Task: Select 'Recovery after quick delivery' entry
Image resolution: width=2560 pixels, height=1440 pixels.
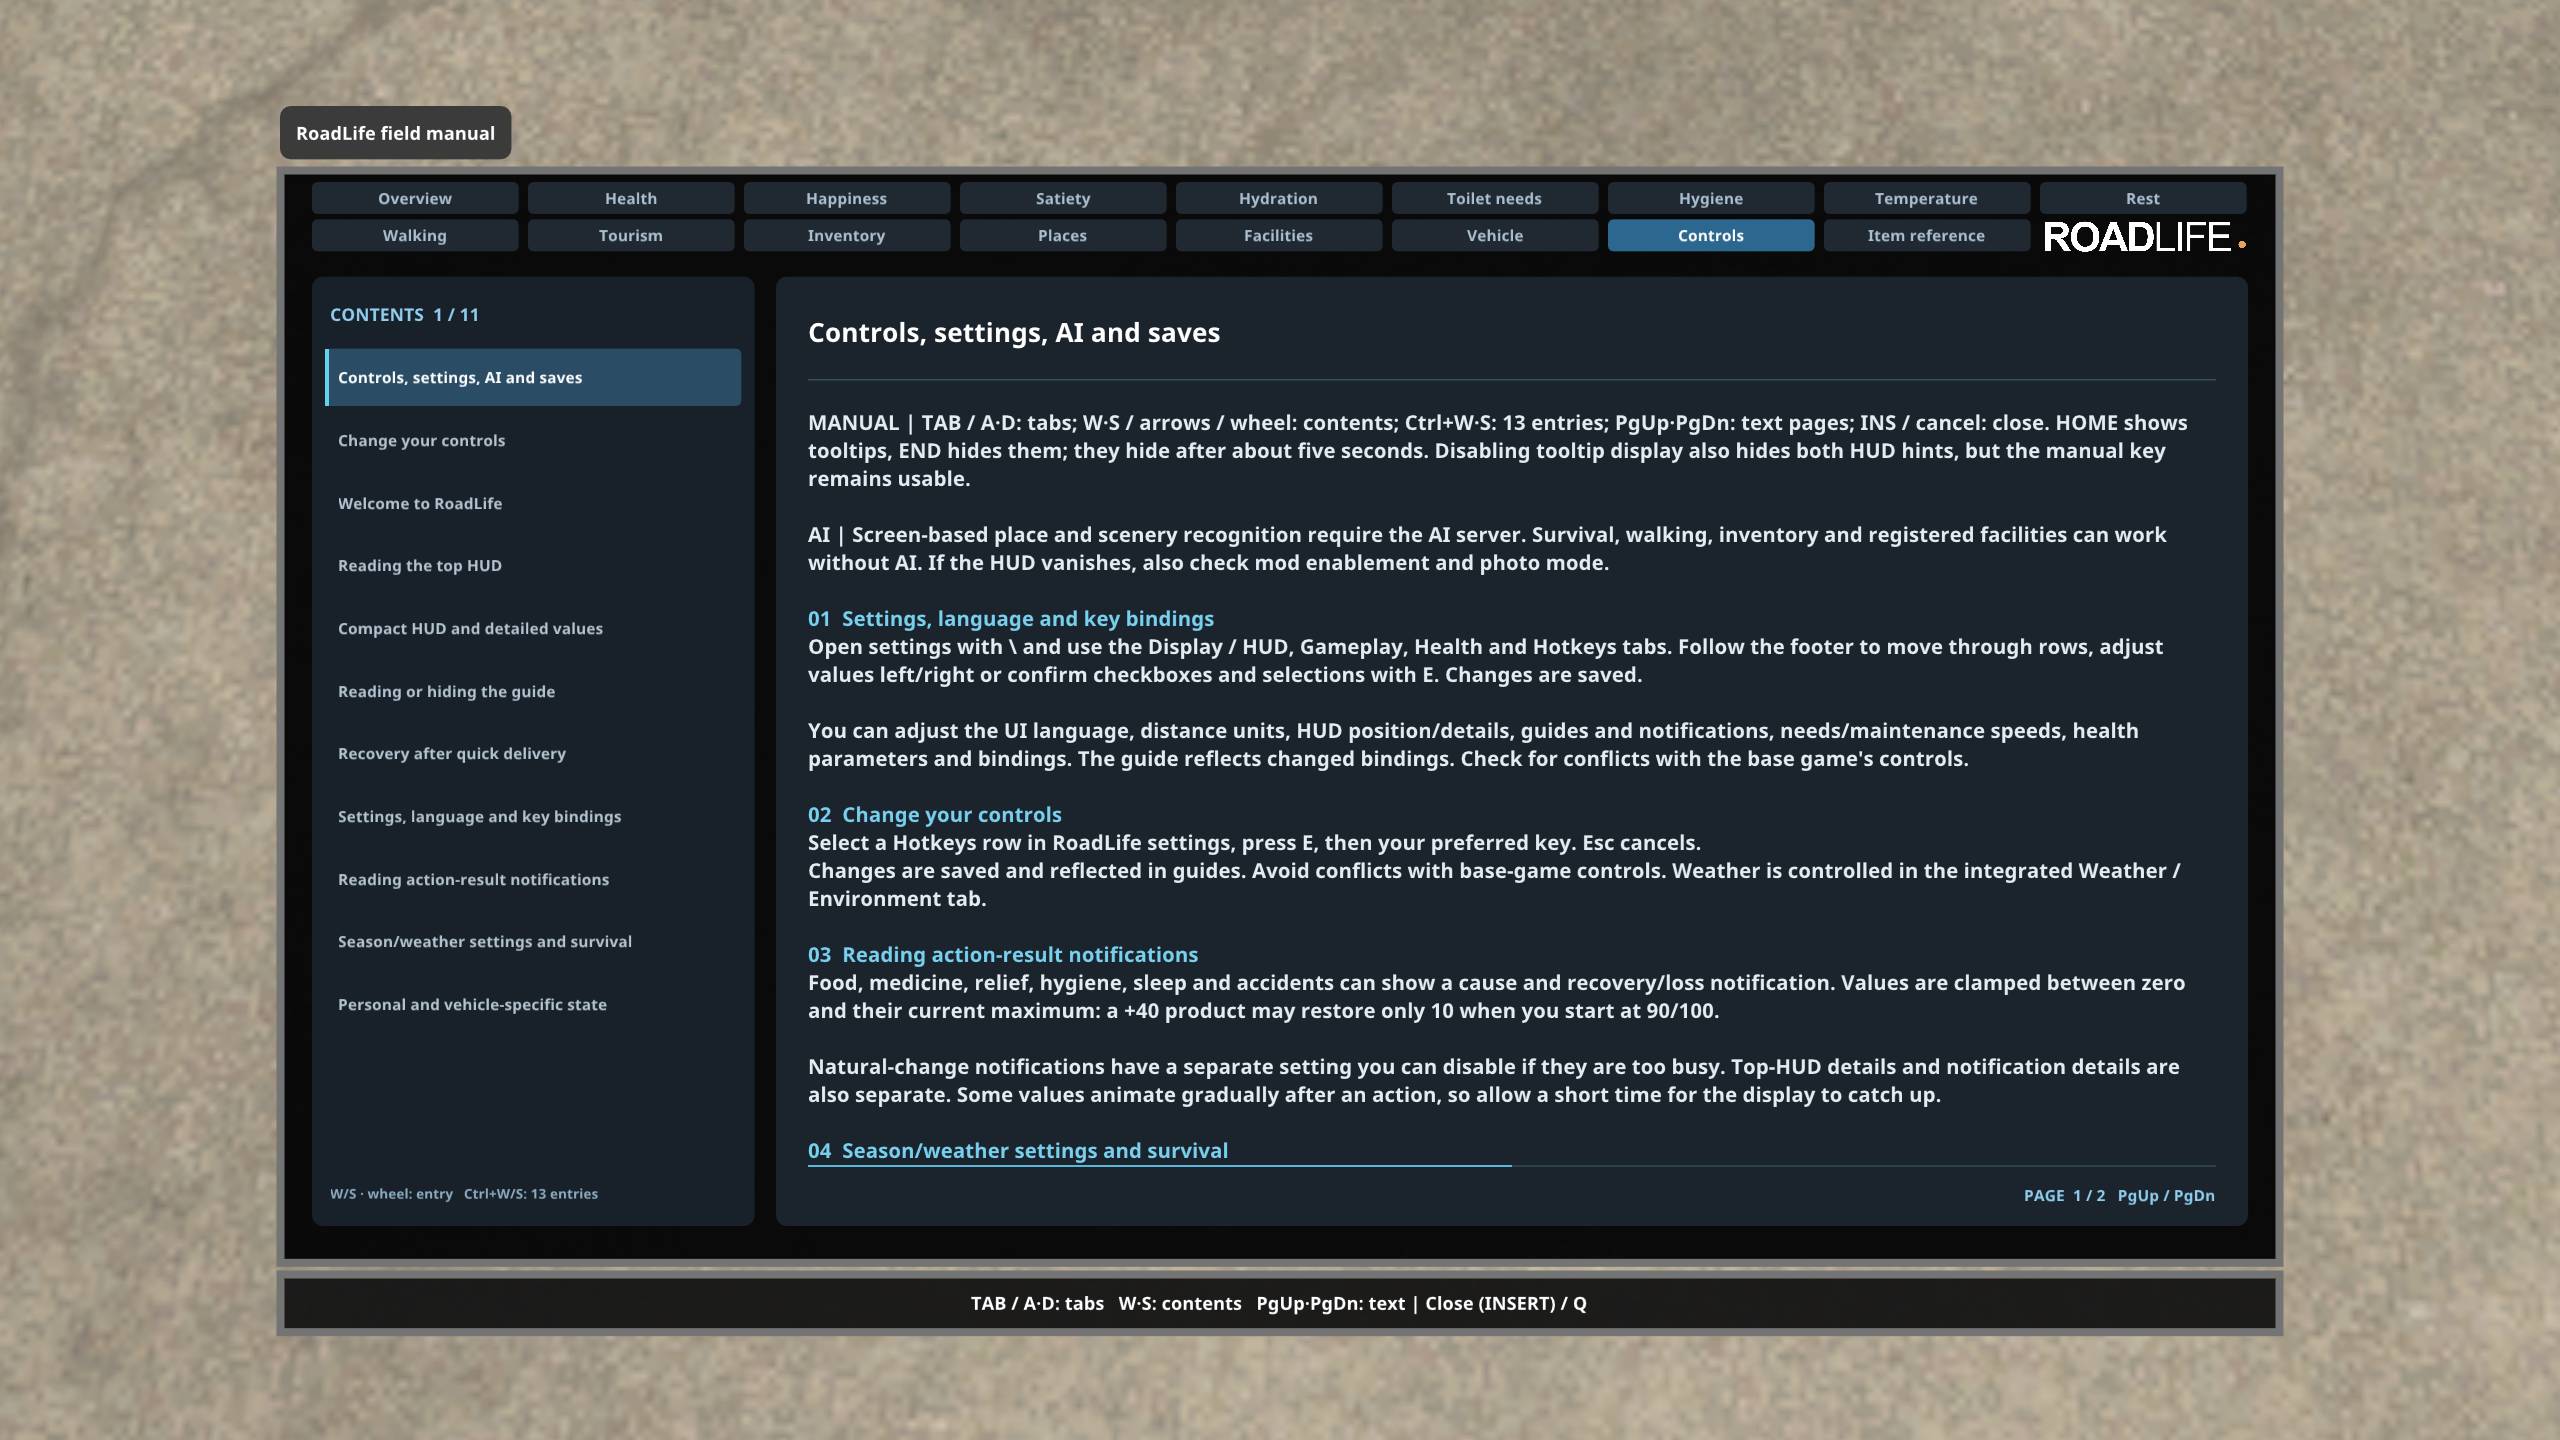Action: [x=533, y=753]
